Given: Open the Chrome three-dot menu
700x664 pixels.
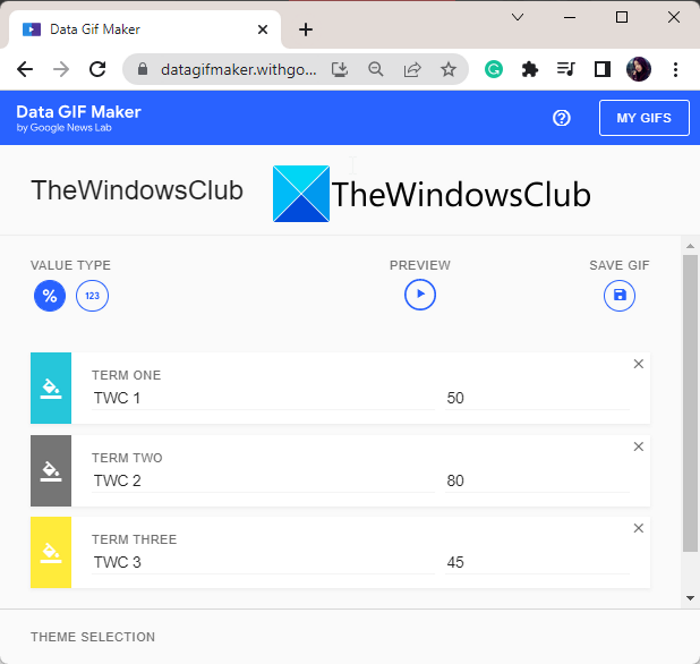Looking at the screenshot, I should 675,69.
